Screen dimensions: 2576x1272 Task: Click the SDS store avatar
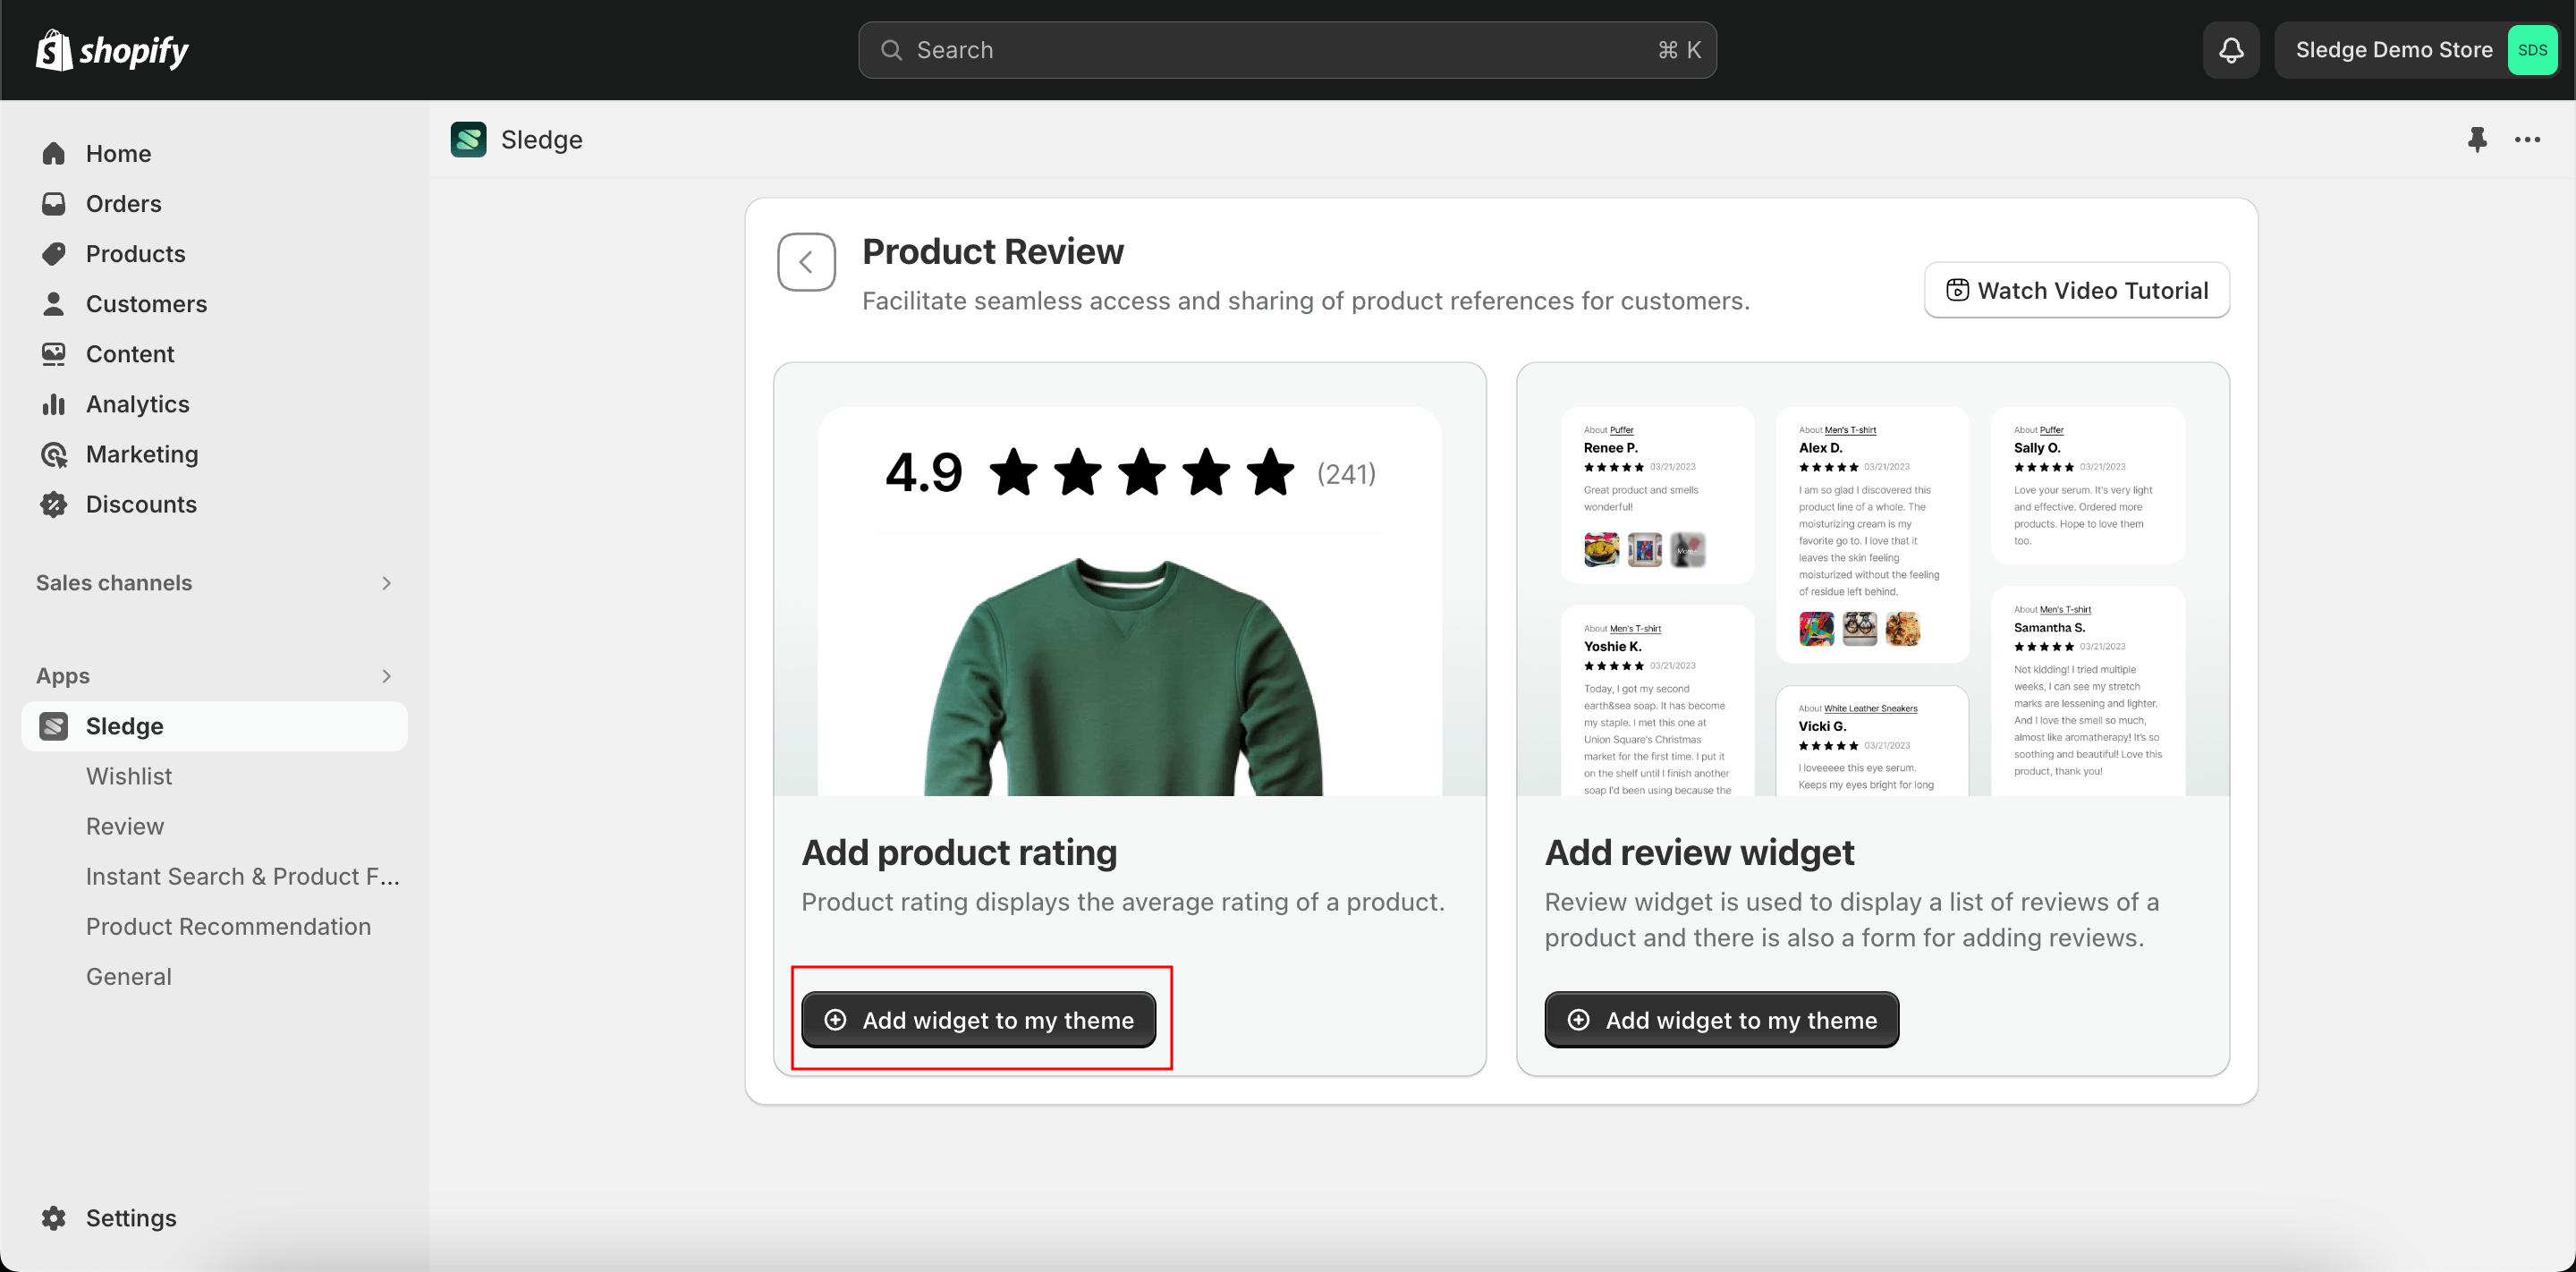pos(2531,50)
